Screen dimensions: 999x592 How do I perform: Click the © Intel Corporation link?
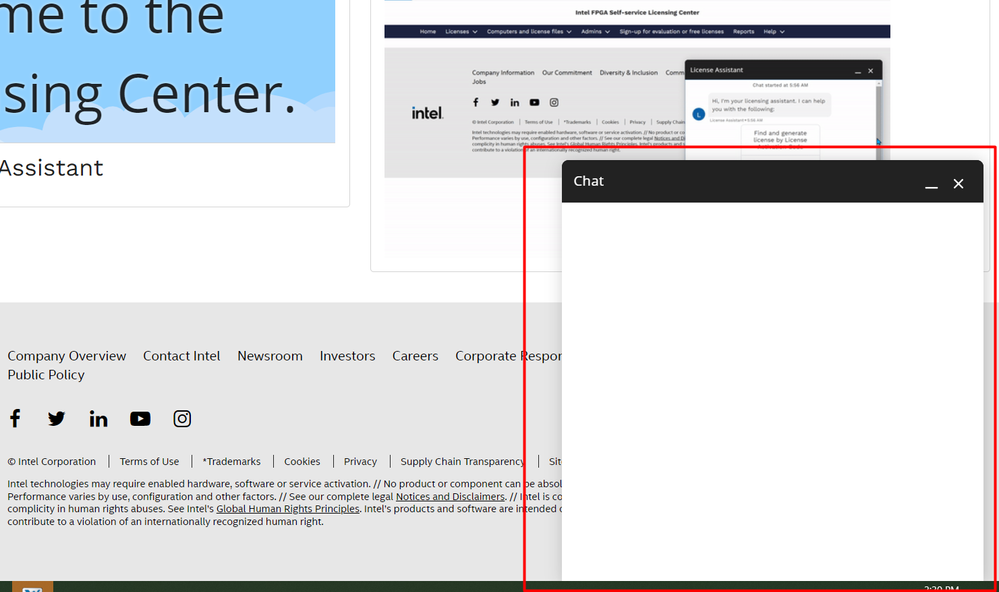(52, 461)
